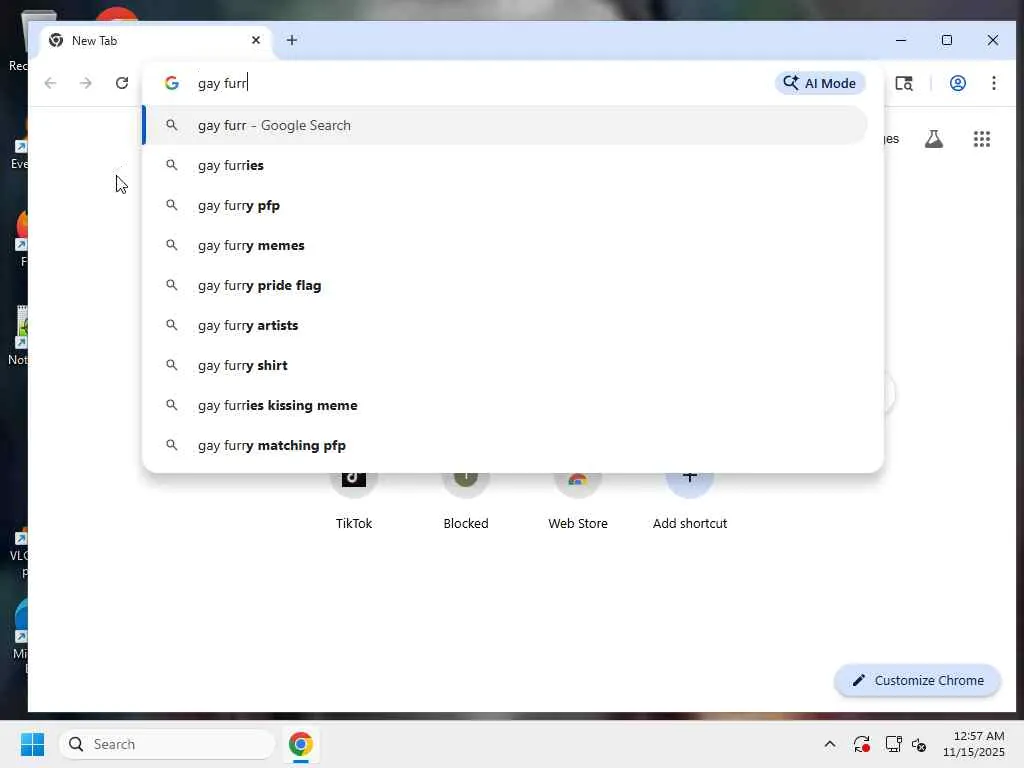Close the New Tab tab
Viewport: 1024px width, 768px height.
click(256, 40)
